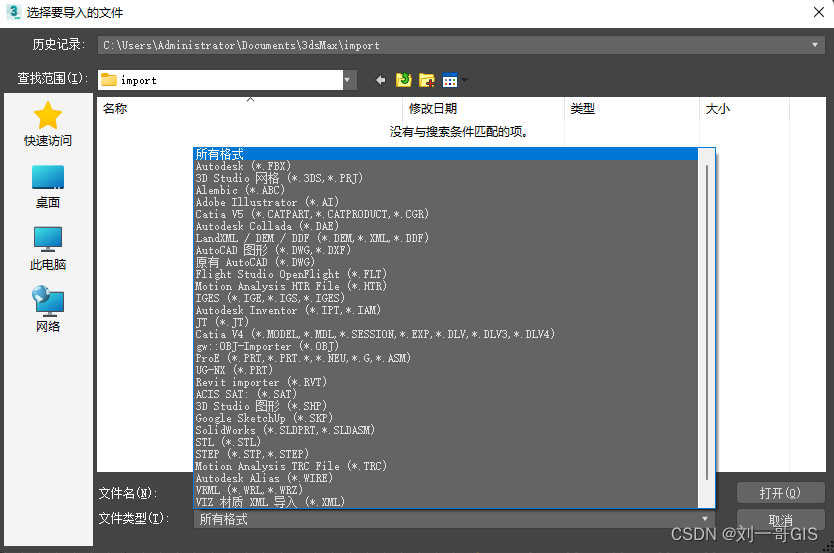Choose VRML (*.WRL,*.WRZ) format
Image resolution: width=834 pixels, height=553 pixels.
446,490
